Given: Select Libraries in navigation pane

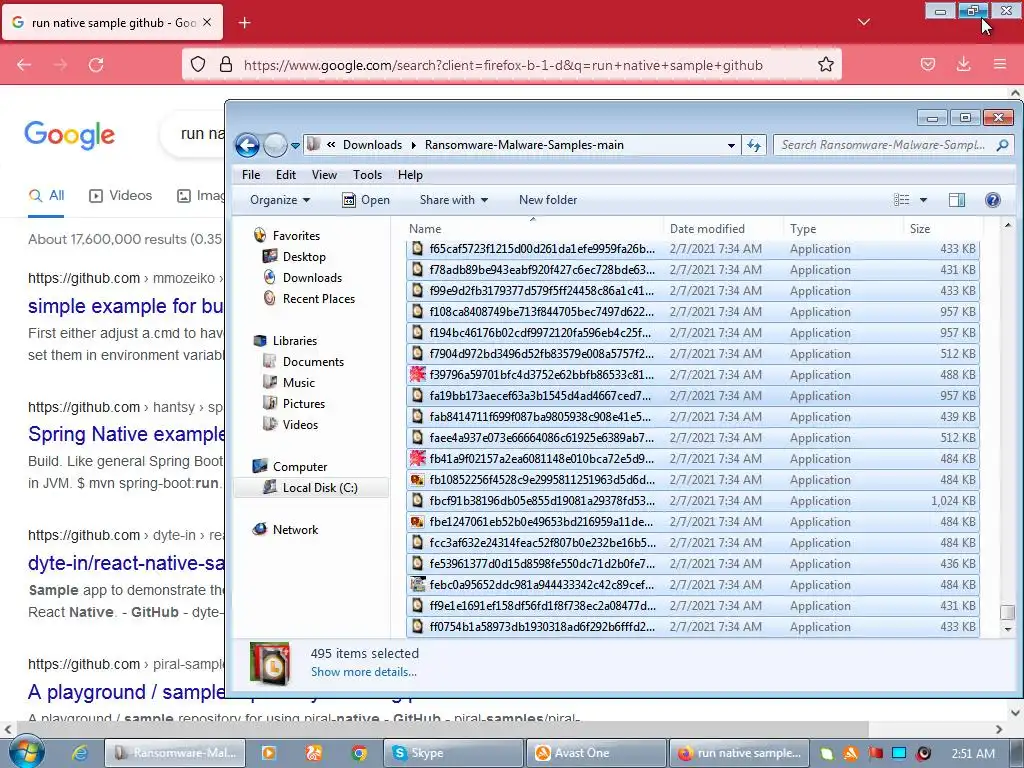Looking at the screenshot, I should pos(295,341).
